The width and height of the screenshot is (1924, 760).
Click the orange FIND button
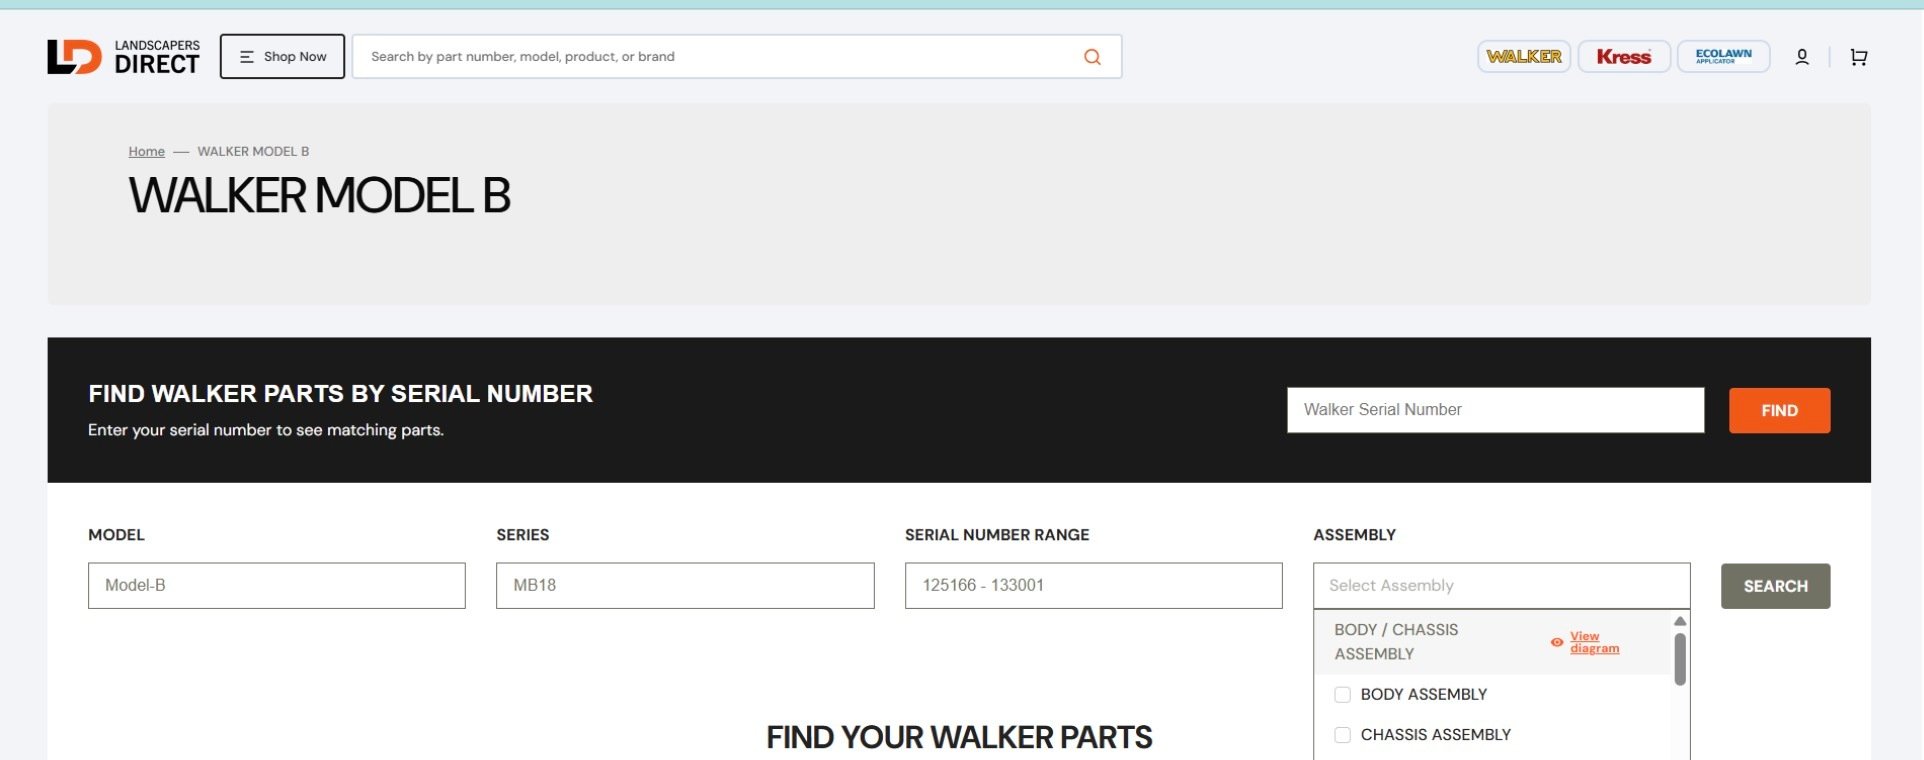(1779, 410)
